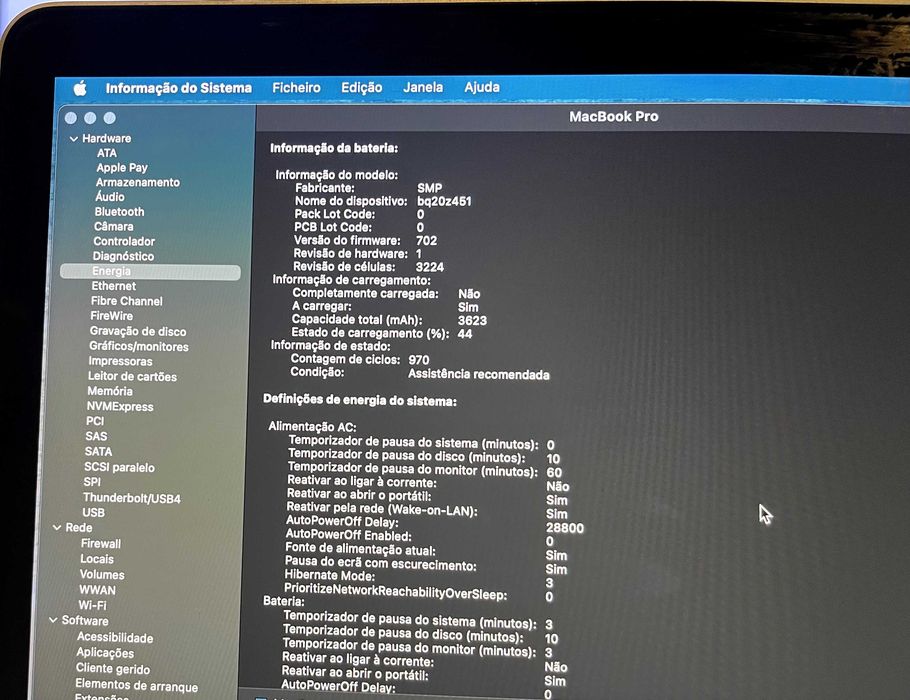Select Ethernet in the sidebar

(114, 286)
